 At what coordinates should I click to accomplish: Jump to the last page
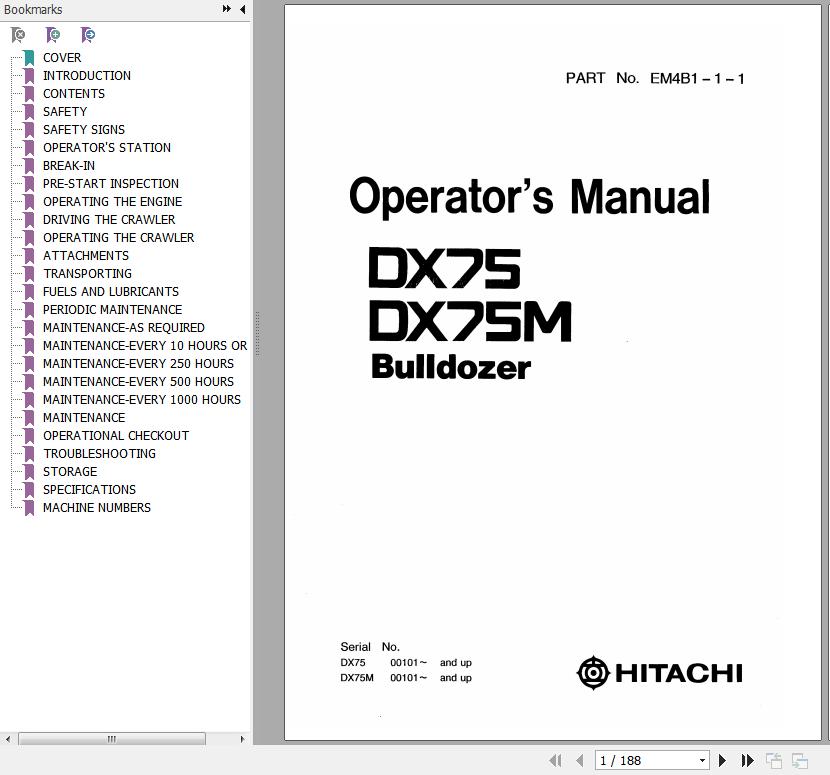point(747,761)
